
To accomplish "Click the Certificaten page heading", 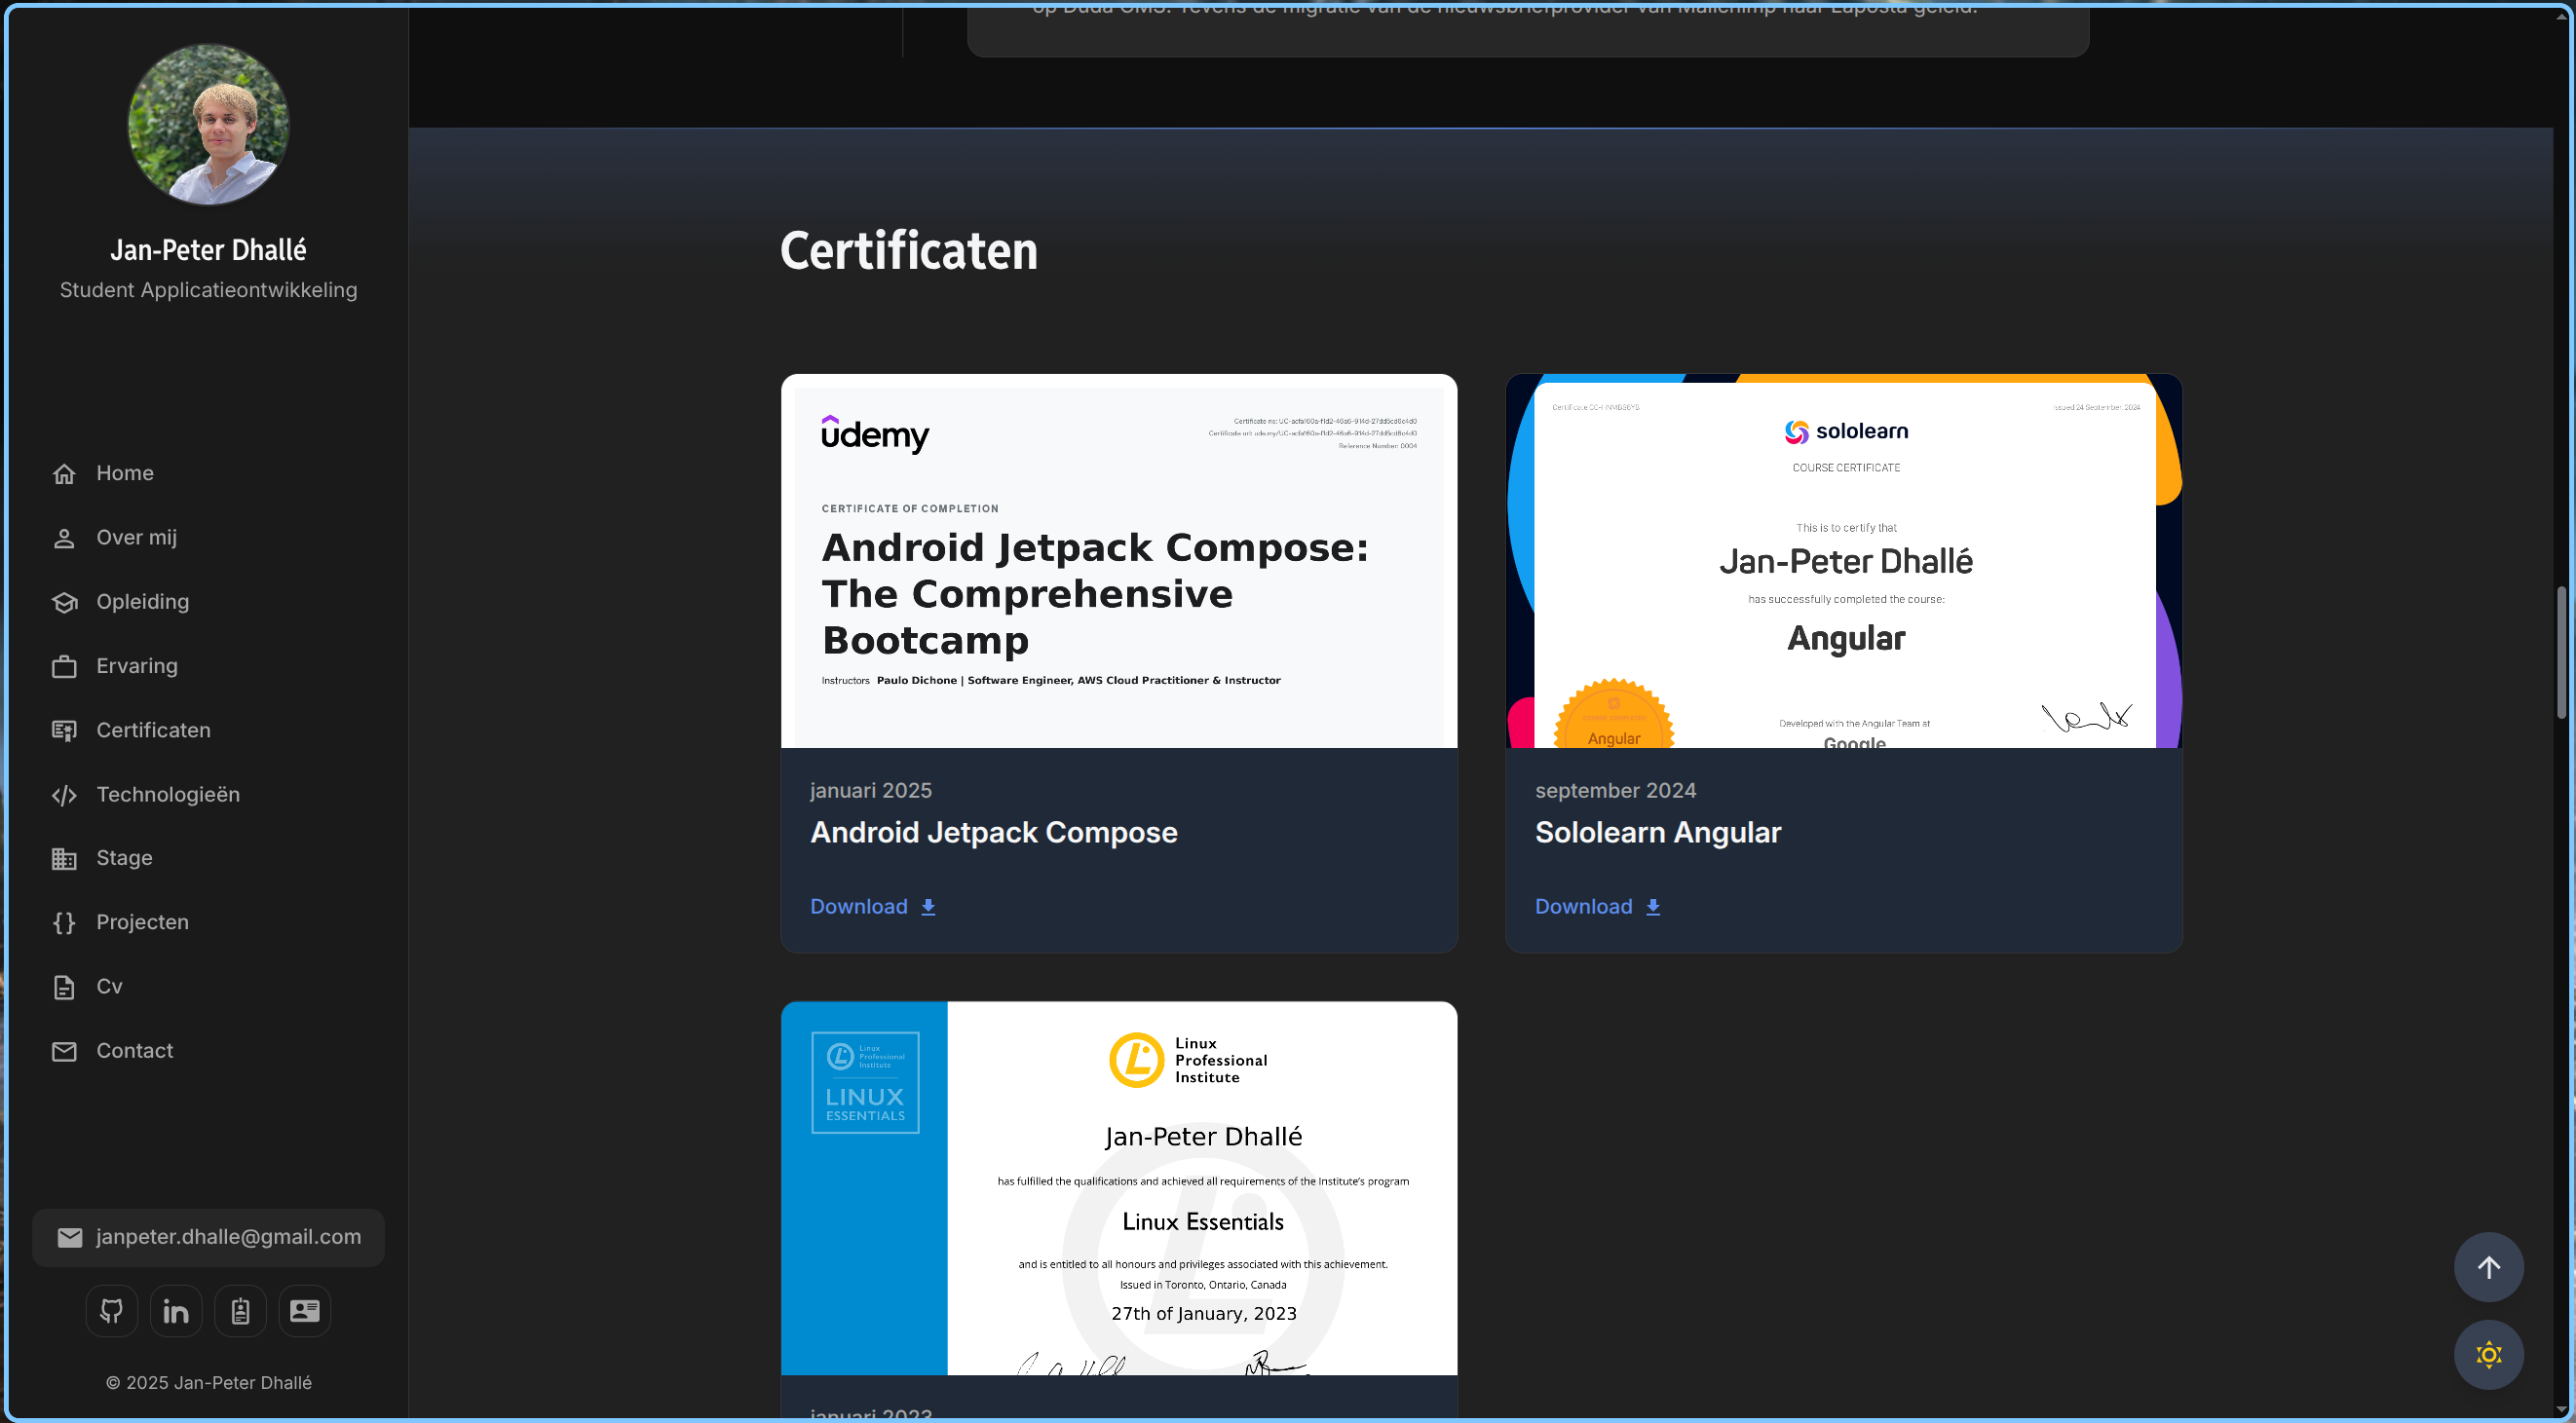I will tap(908, 250).
